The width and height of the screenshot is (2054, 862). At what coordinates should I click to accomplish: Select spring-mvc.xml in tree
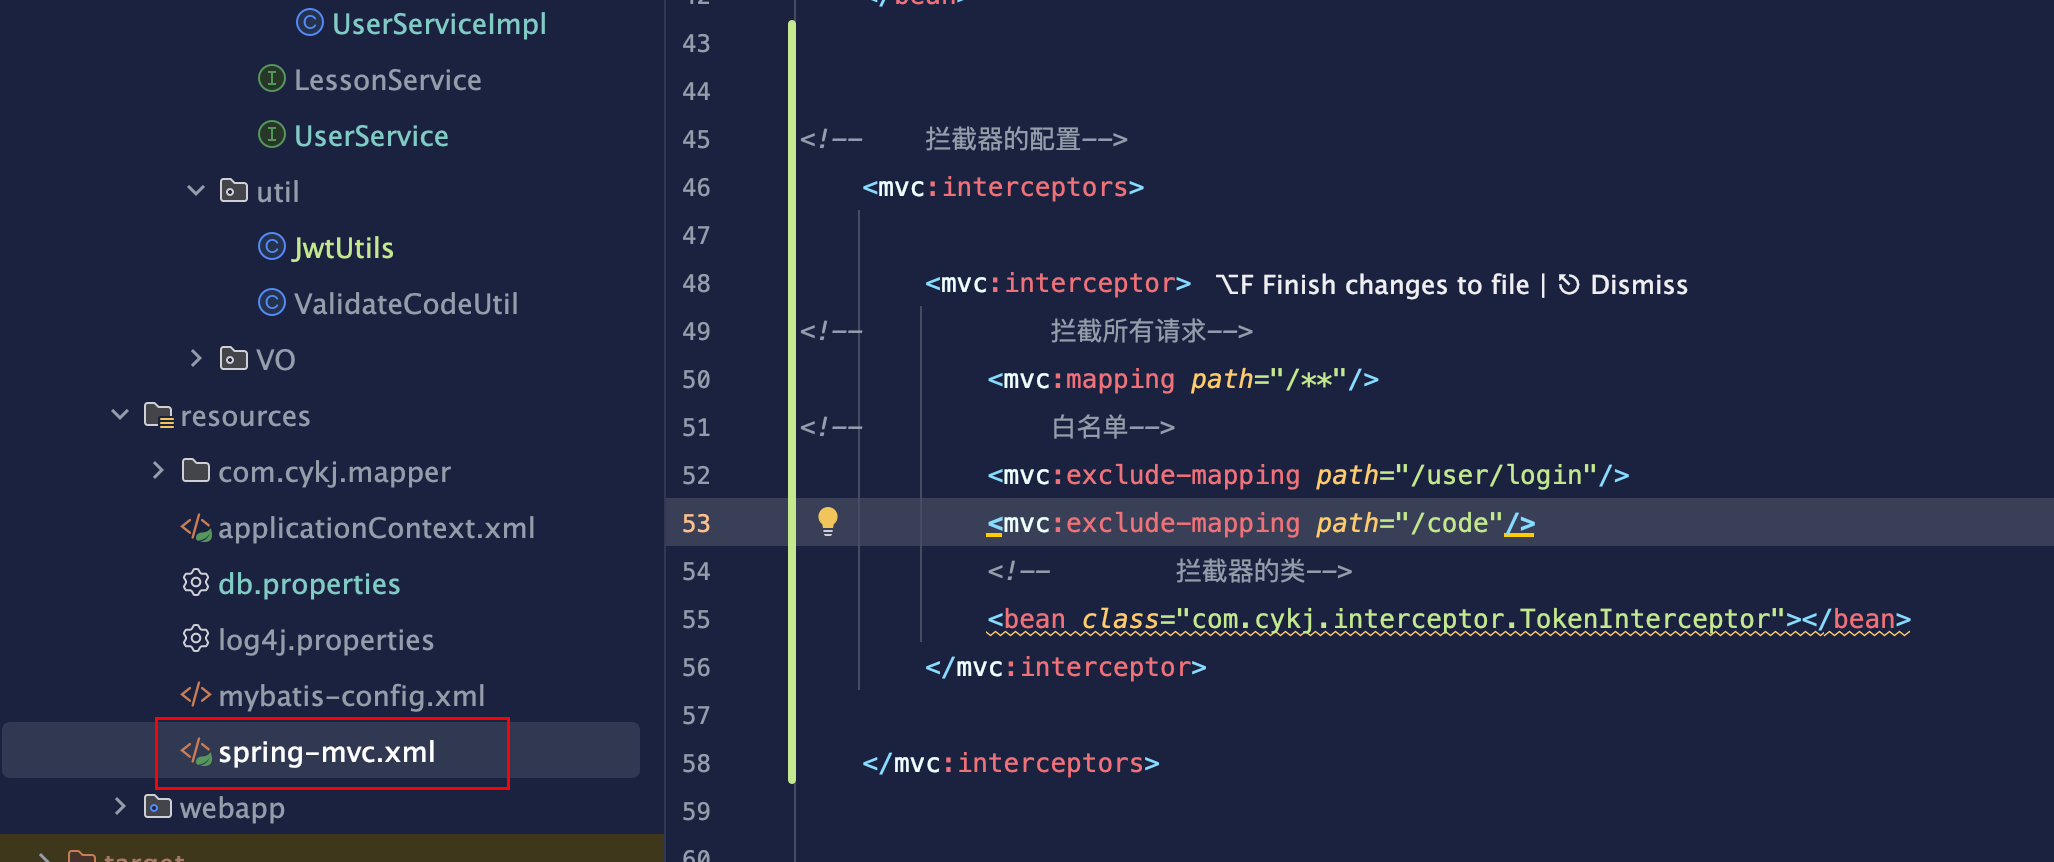pyautogui.click(x=327, y=751)
